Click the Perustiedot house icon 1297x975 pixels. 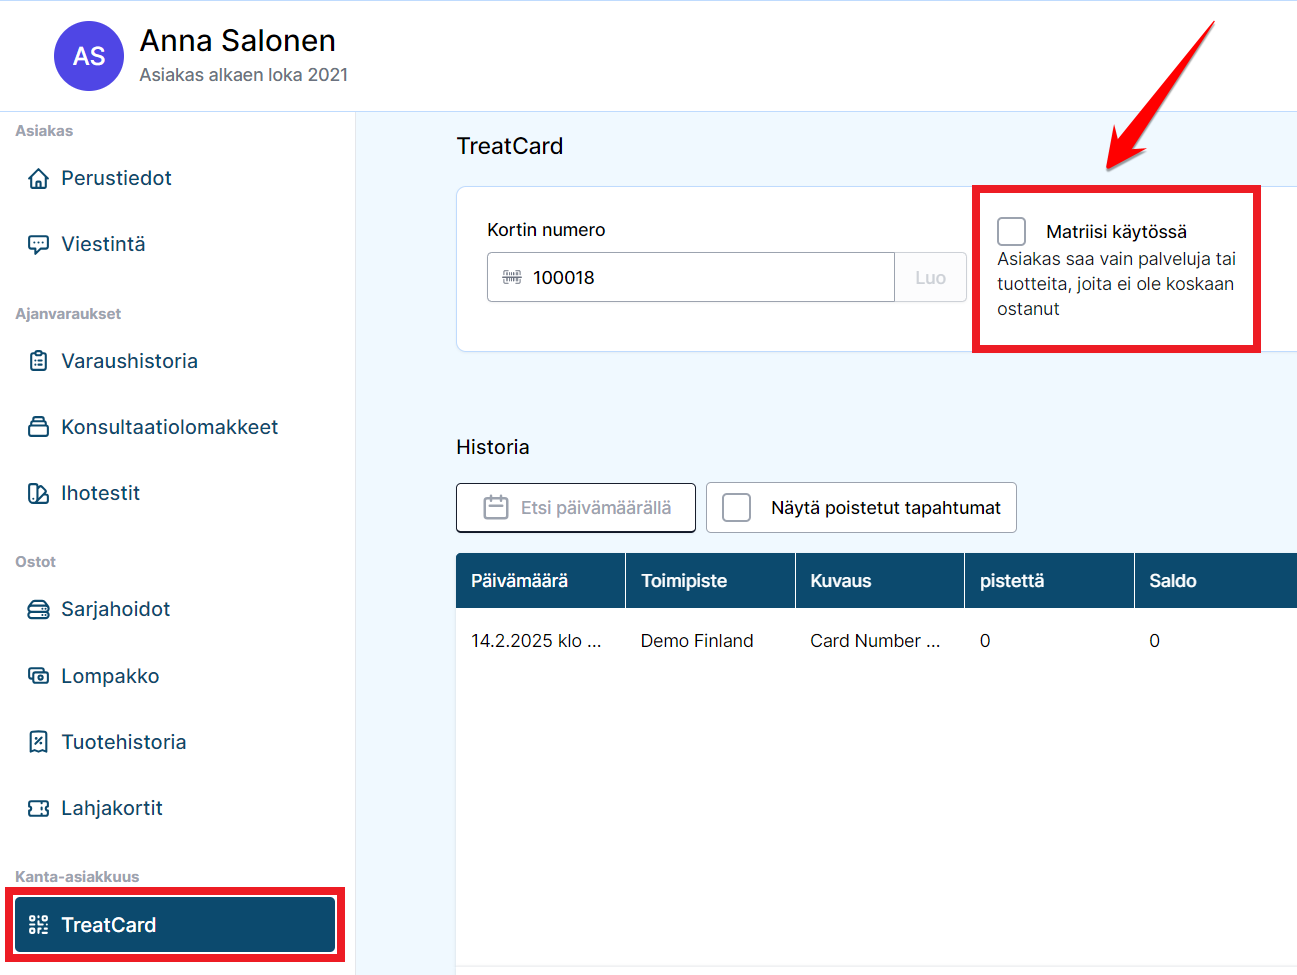[38, 178]
